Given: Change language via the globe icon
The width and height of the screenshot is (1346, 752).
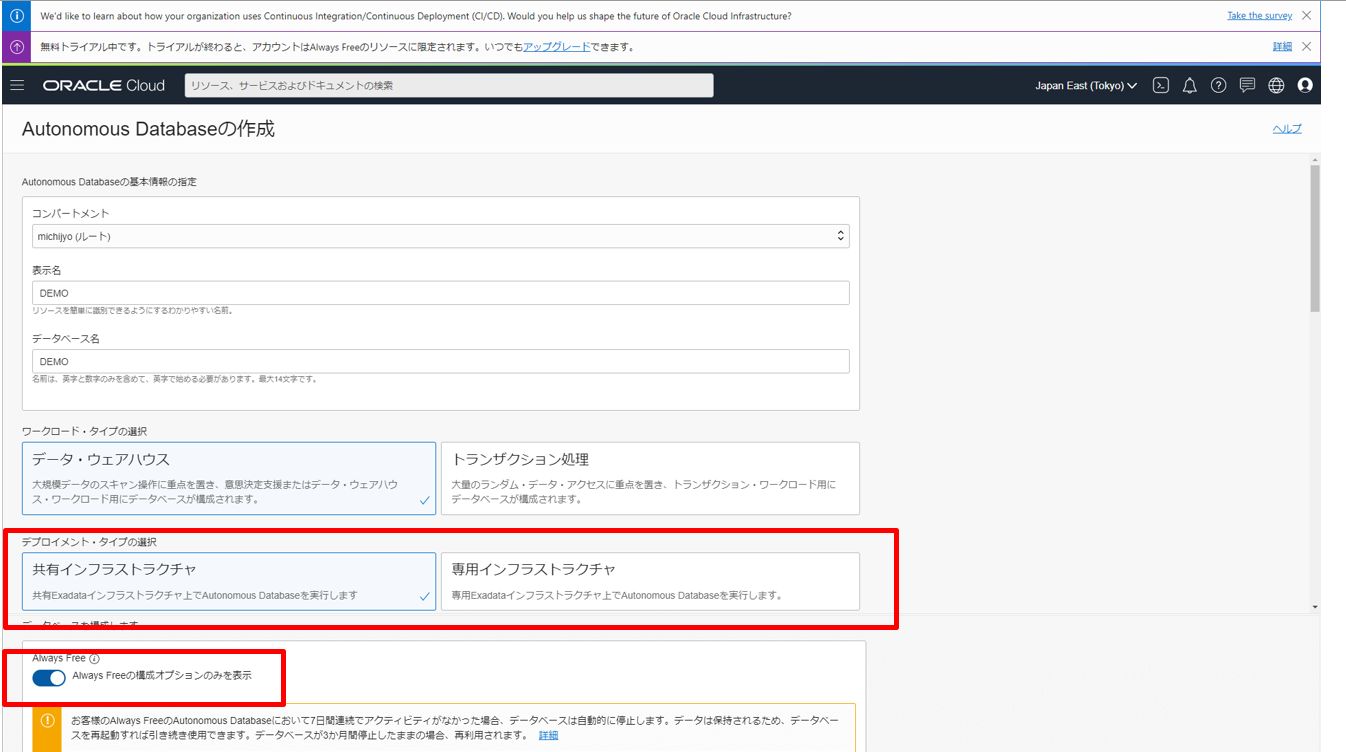Looking at the screenshot, I should coord(1276,85).
